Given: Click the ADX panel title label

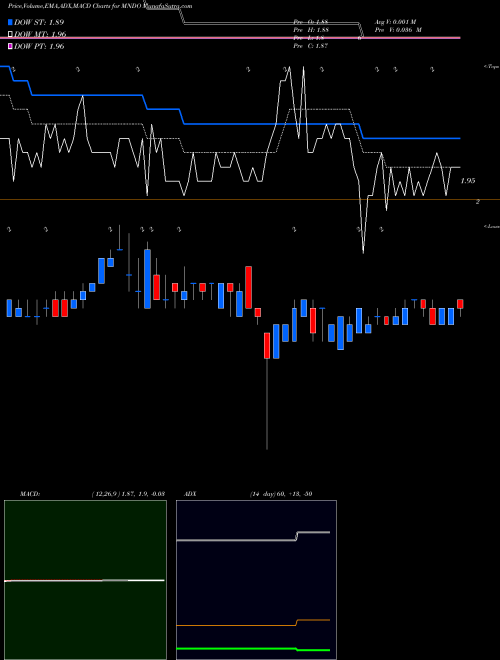Looking at the screenshot, I should (x=191, y=494).
